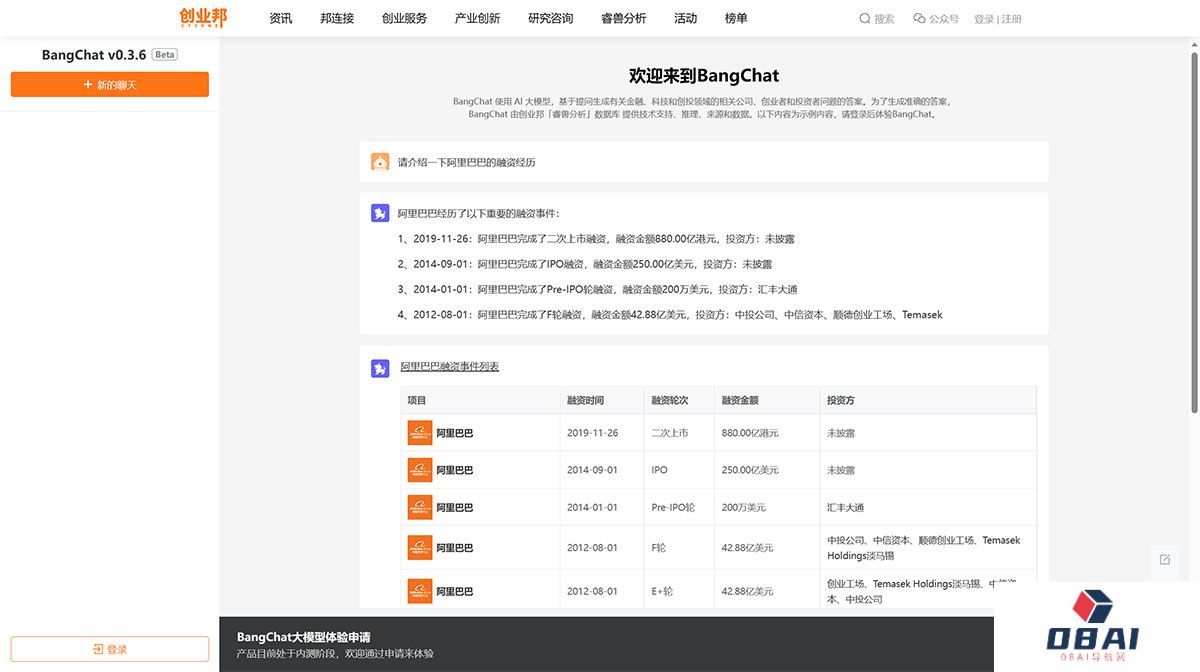Viewport: 1200px width, 672px height.
Task: Click Alibaba logo in Pre-IPO轮 row
Action: click(x=420, y=507)
